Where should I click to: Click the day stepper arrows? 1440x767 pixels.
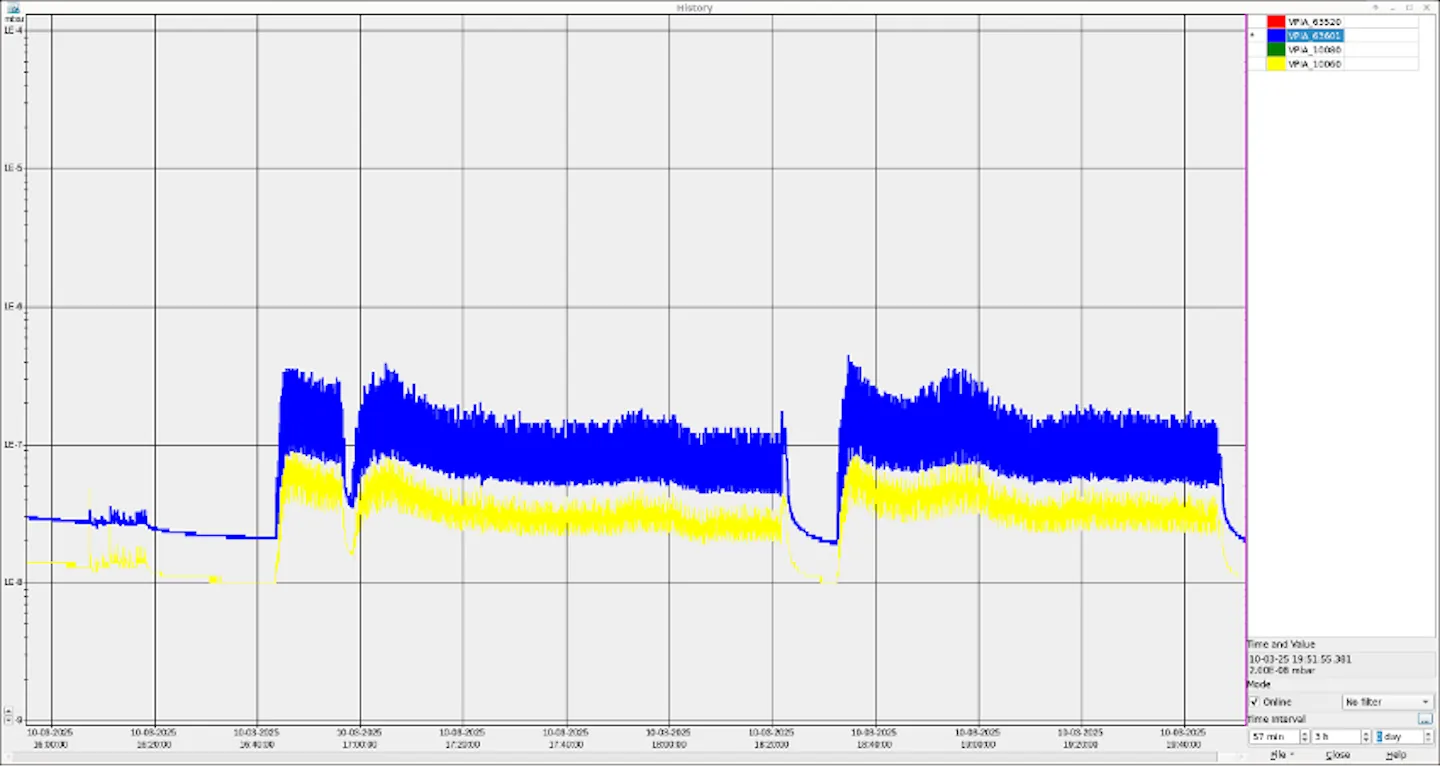point(1428,736)
